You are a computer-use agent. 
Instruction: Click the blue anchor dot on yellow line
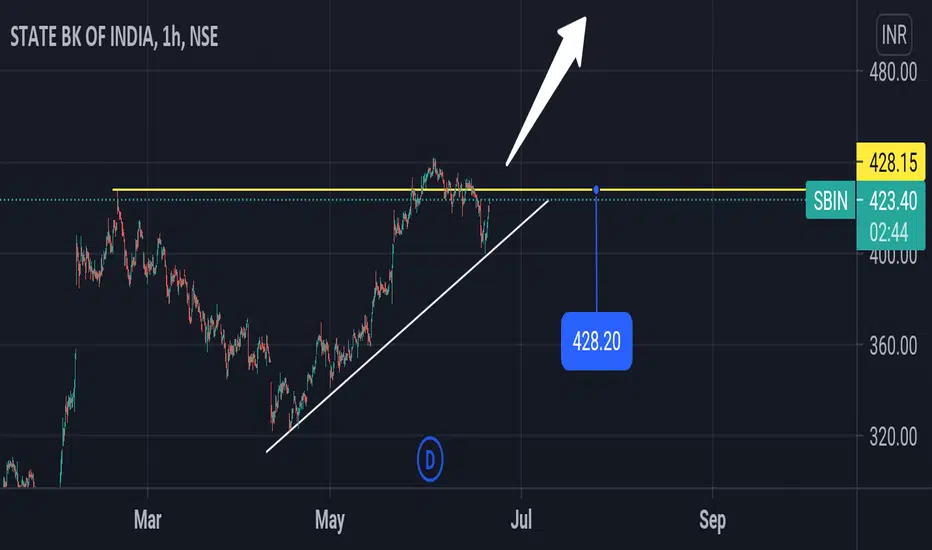coord(596,190)
